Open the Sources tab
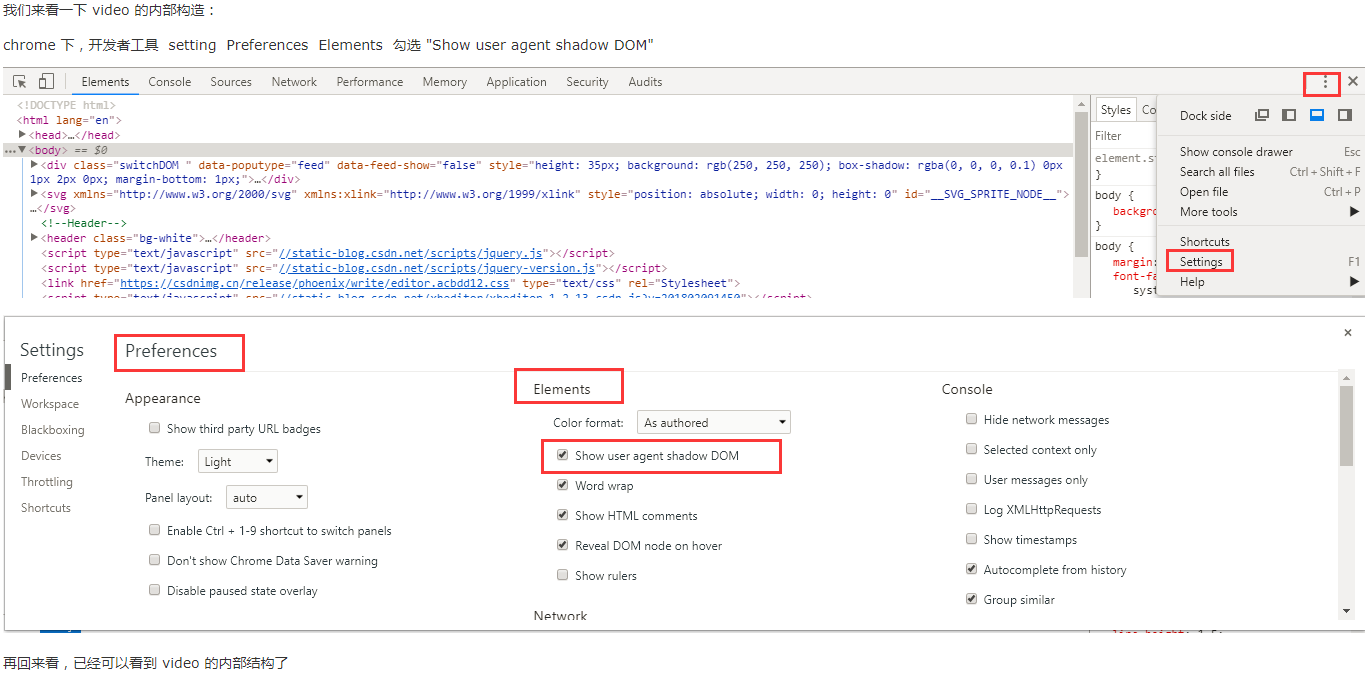1365x673 pixels. click(x=231, y=82)
